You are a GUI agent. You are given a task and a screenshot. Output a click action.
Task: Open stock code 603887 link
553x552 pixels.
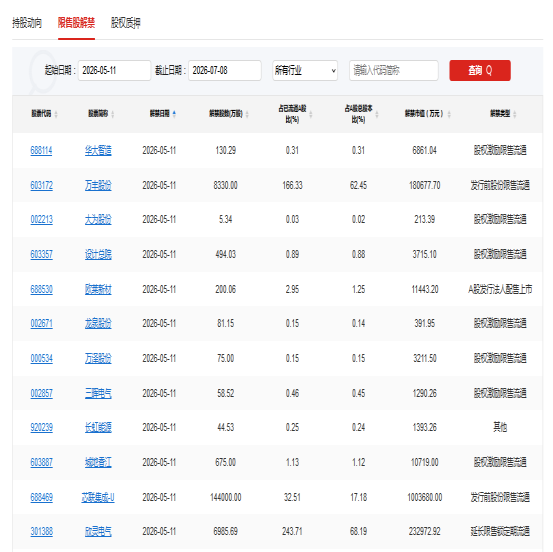pos(42,462)
